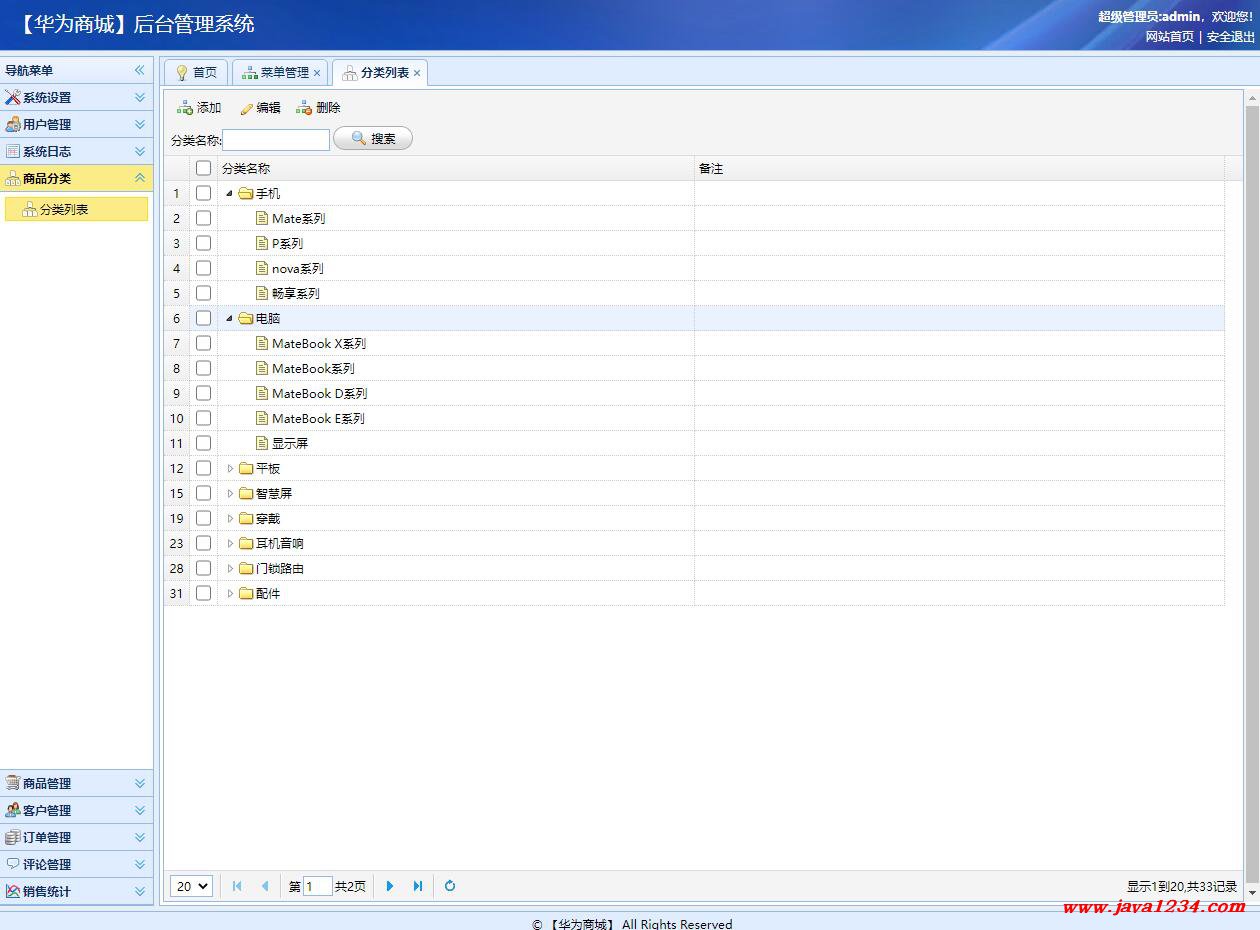Click the 备注 column header

click(960, 168)
